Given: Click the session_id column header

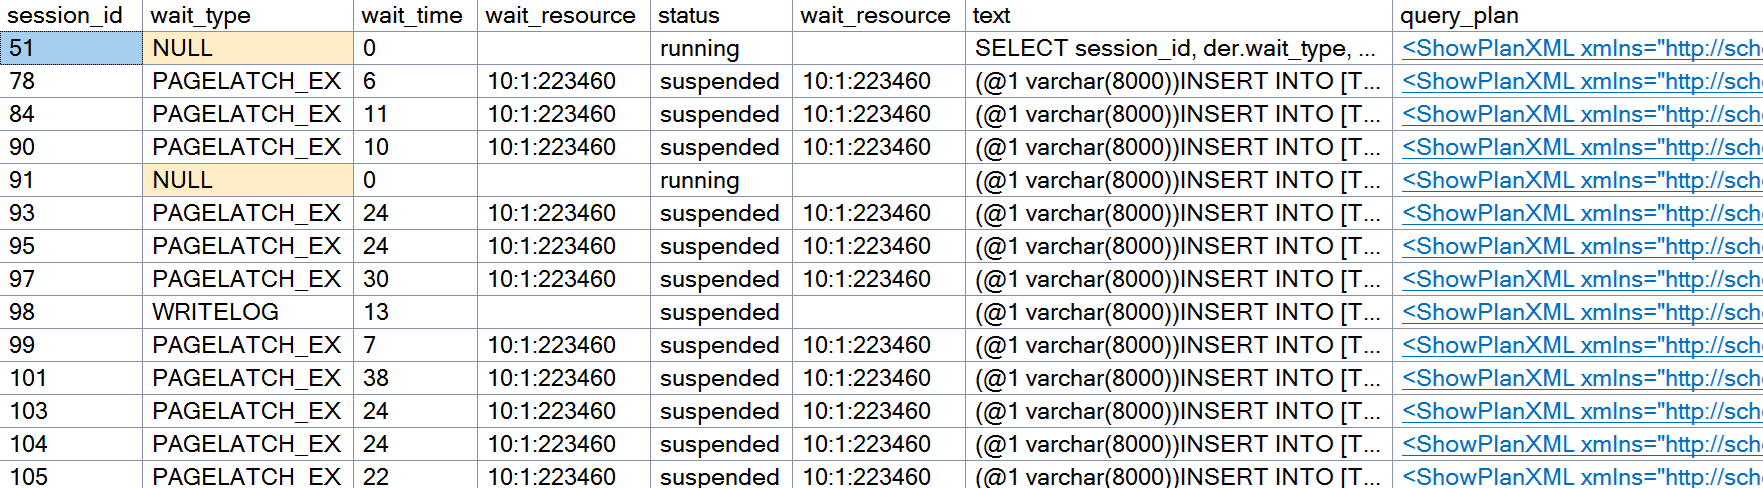Looking at the screenshot, I should click(x=65, y=15).
